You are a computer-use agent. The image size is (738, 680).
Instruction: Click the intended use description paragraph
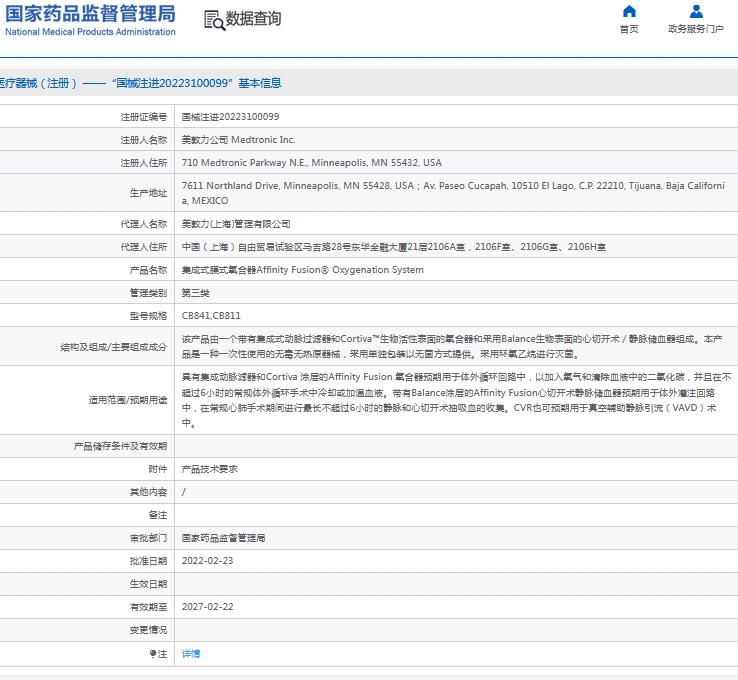pyautogui.click(x=457, y=400)
